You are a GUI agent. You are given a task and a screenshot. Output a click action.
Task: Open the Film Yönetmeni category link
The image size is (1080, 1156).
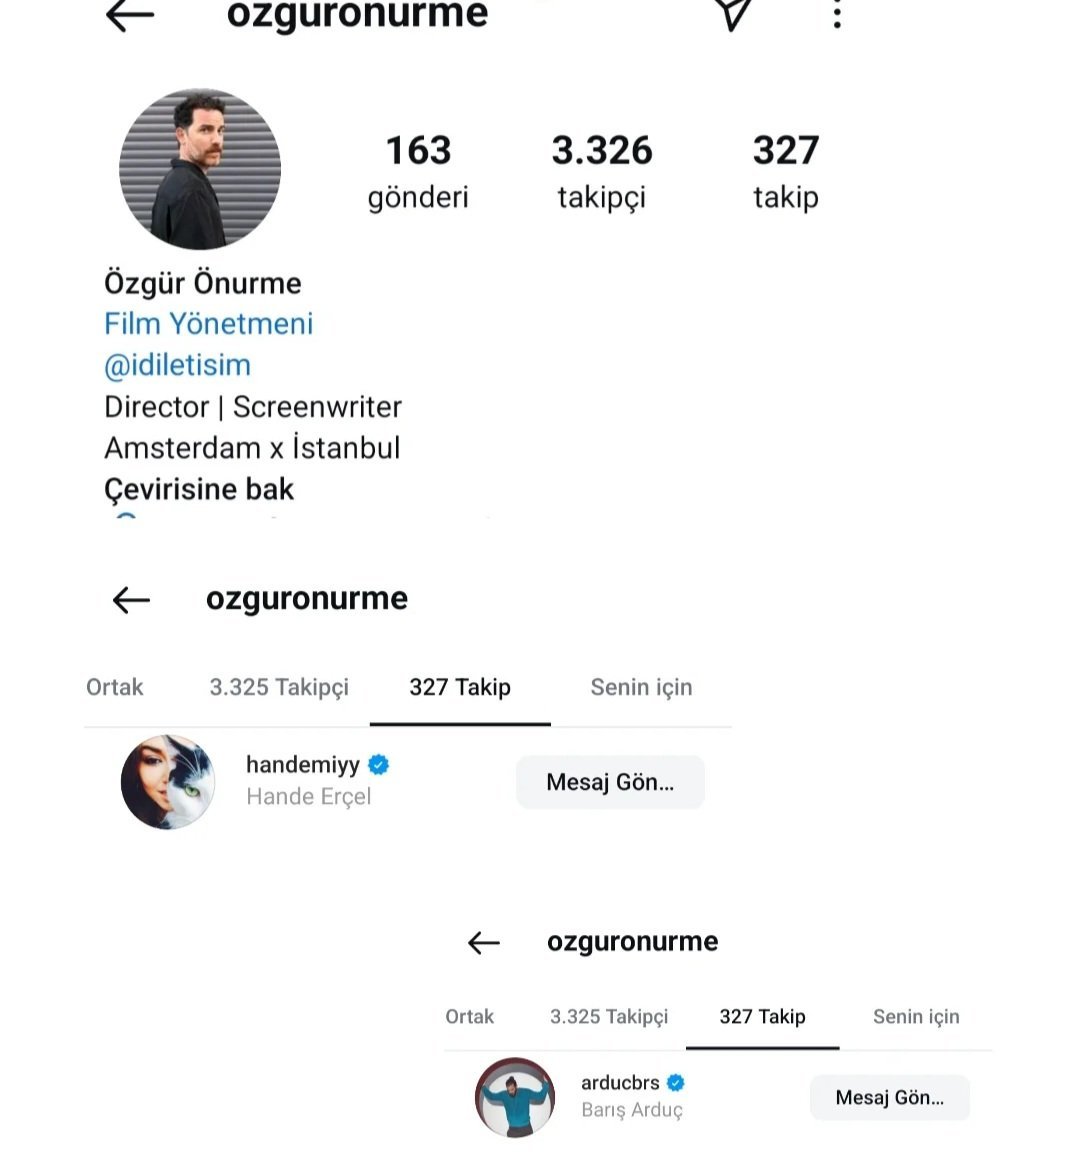pos(209,324)
